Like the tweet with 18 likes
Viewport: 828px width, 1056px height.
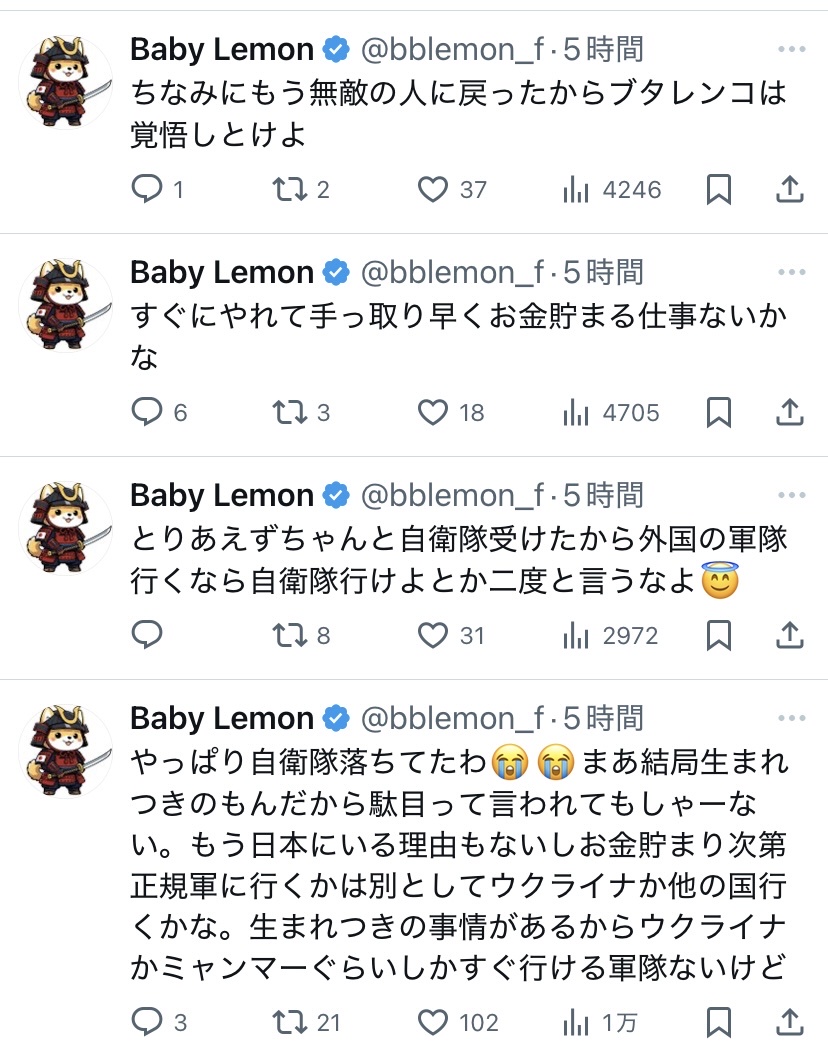pyautogui.click(x=433, y=412)
